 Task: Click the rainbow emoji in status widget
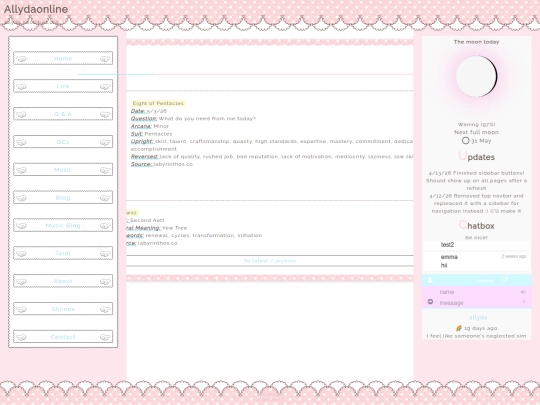(459, 328)
